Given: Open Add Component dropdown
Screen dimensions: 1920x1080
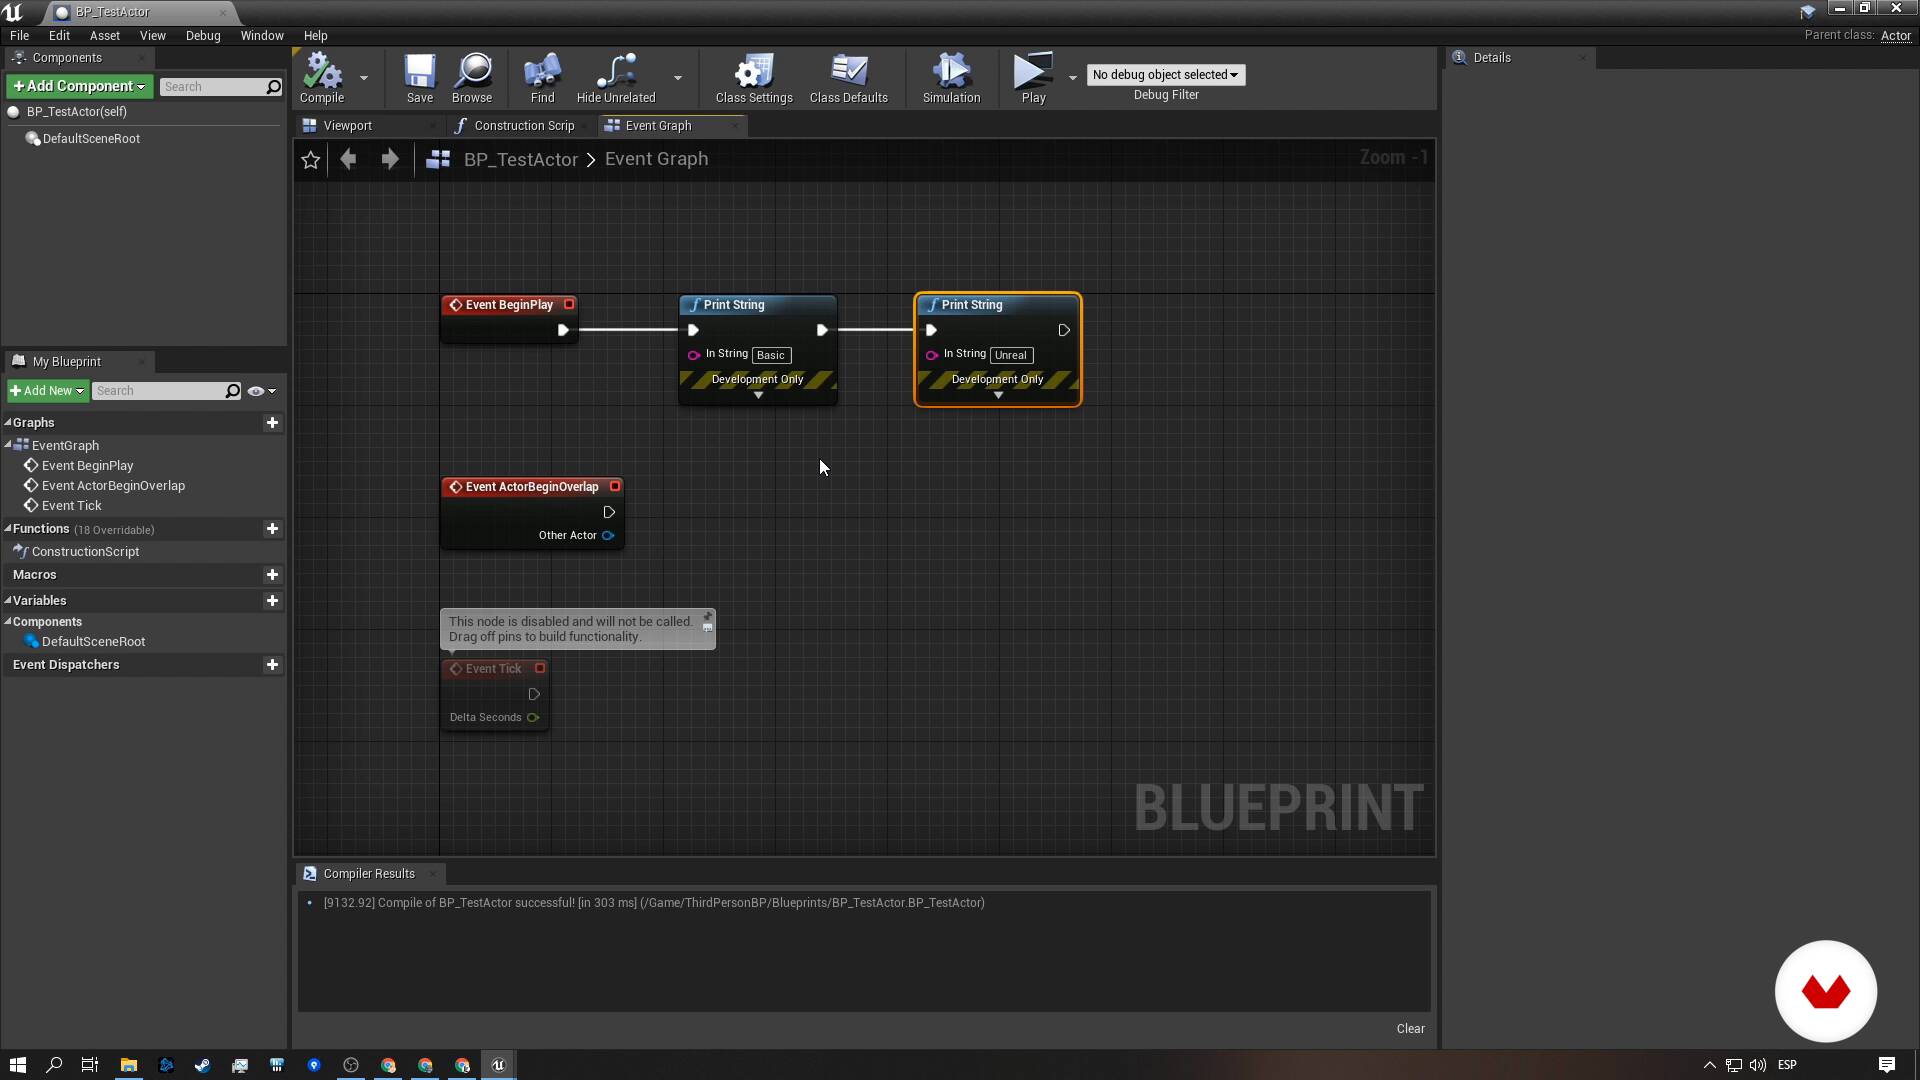Looking at the screenshot, I should (x=80, y=87).
